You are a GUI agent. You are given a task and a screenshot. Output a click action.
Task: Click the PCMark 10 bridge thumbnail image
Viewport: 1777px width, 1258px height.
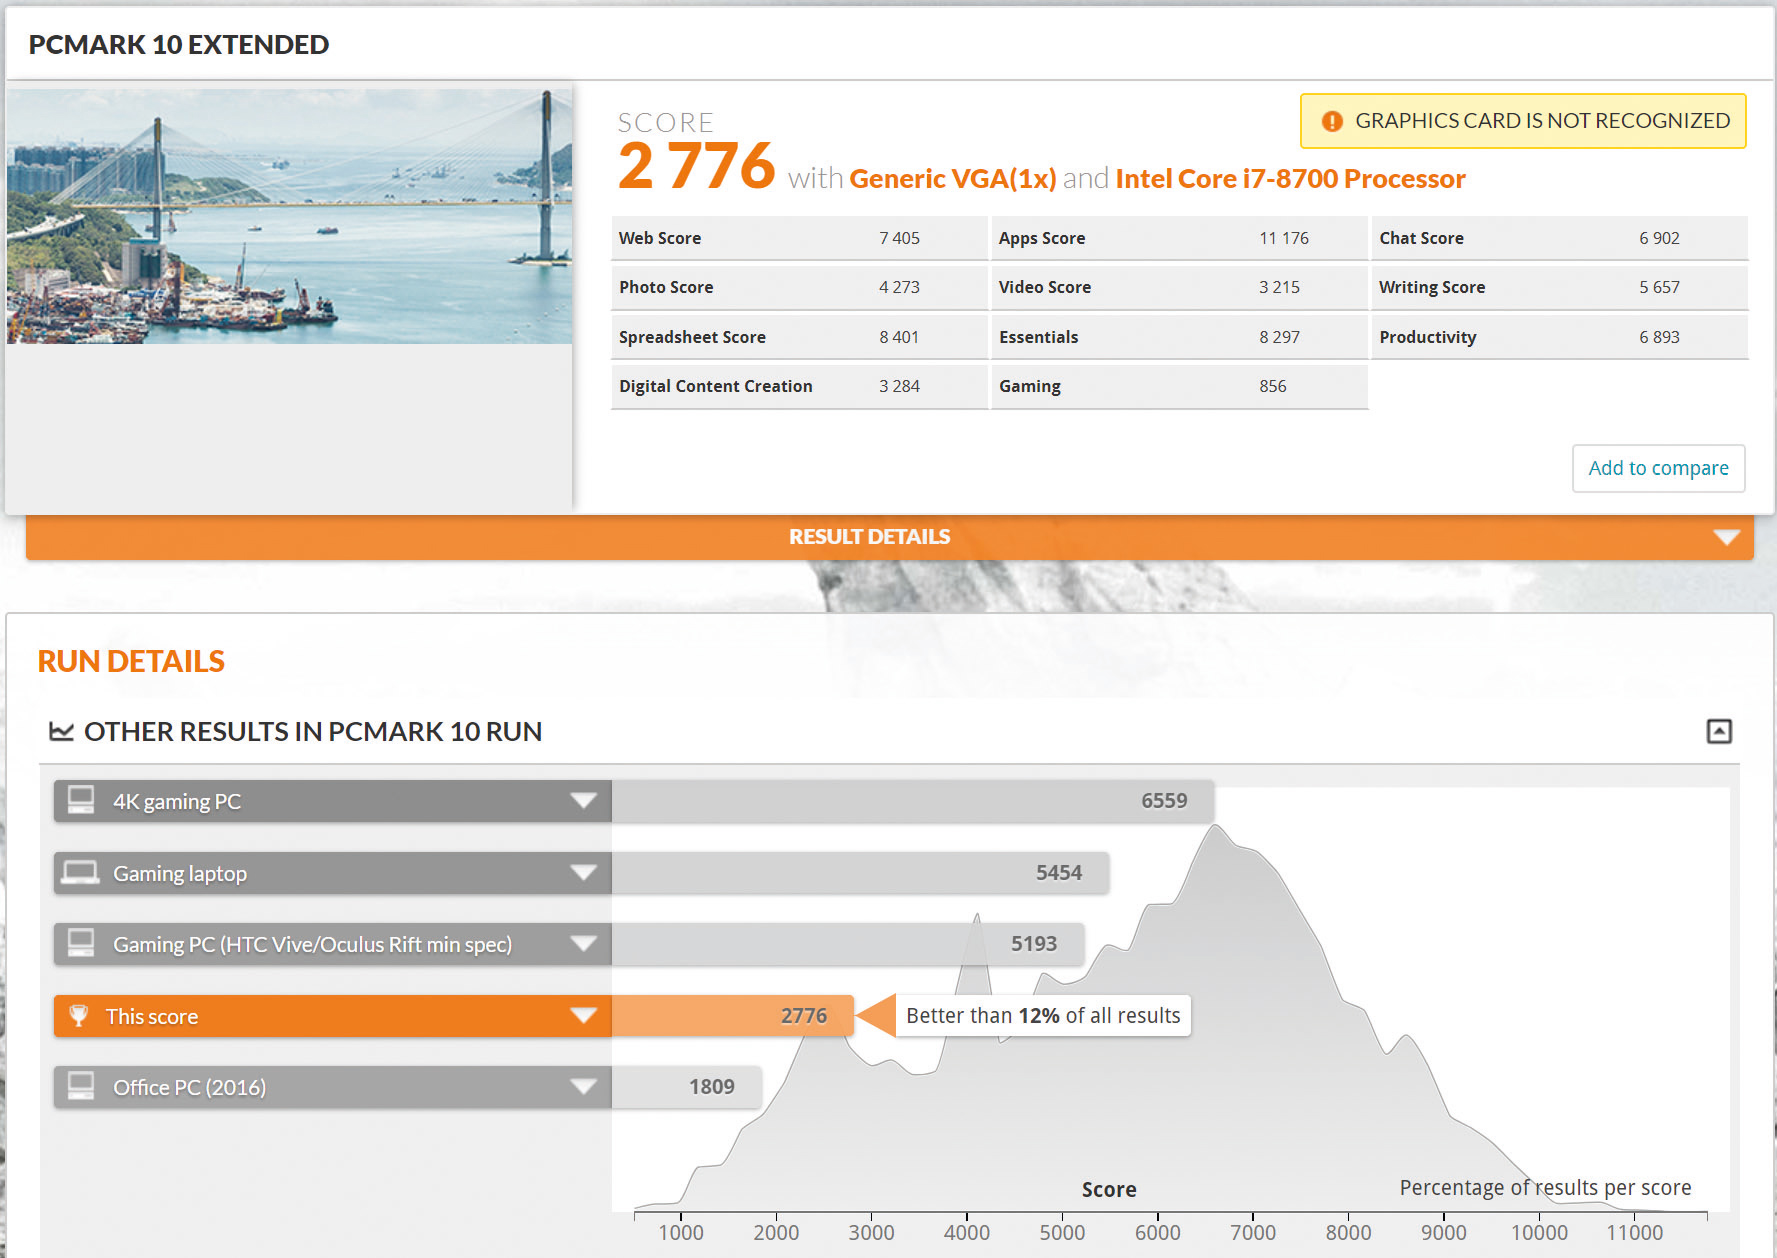289,216
